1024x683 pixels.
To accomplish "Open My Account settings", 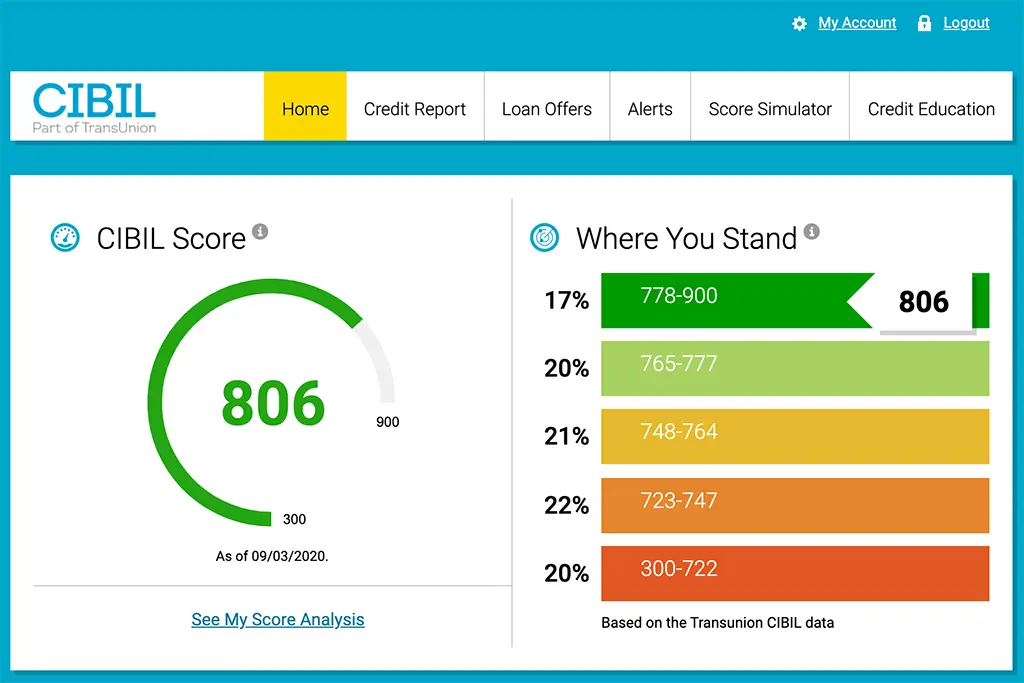I will click(857, 22).
